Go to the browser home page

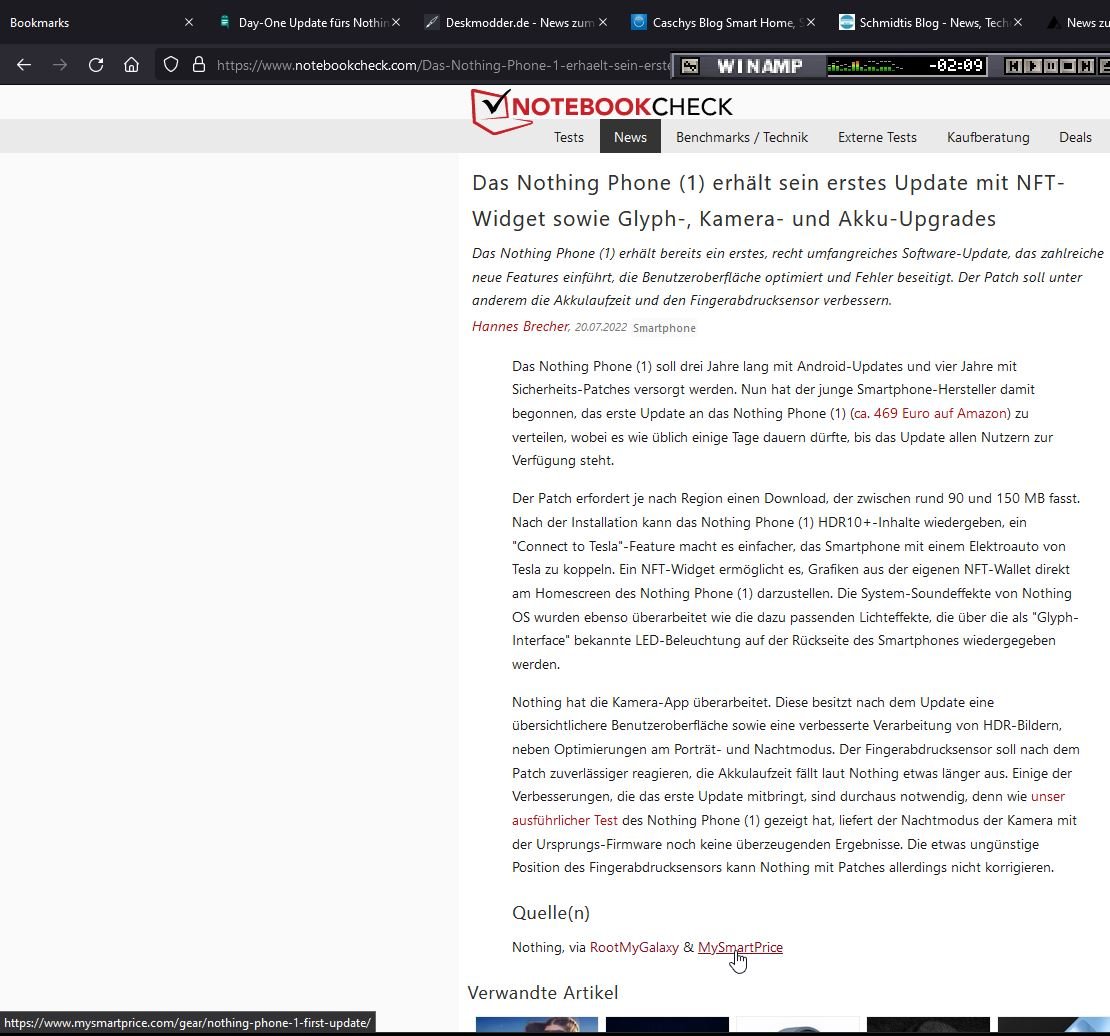(x=131, y=65)
